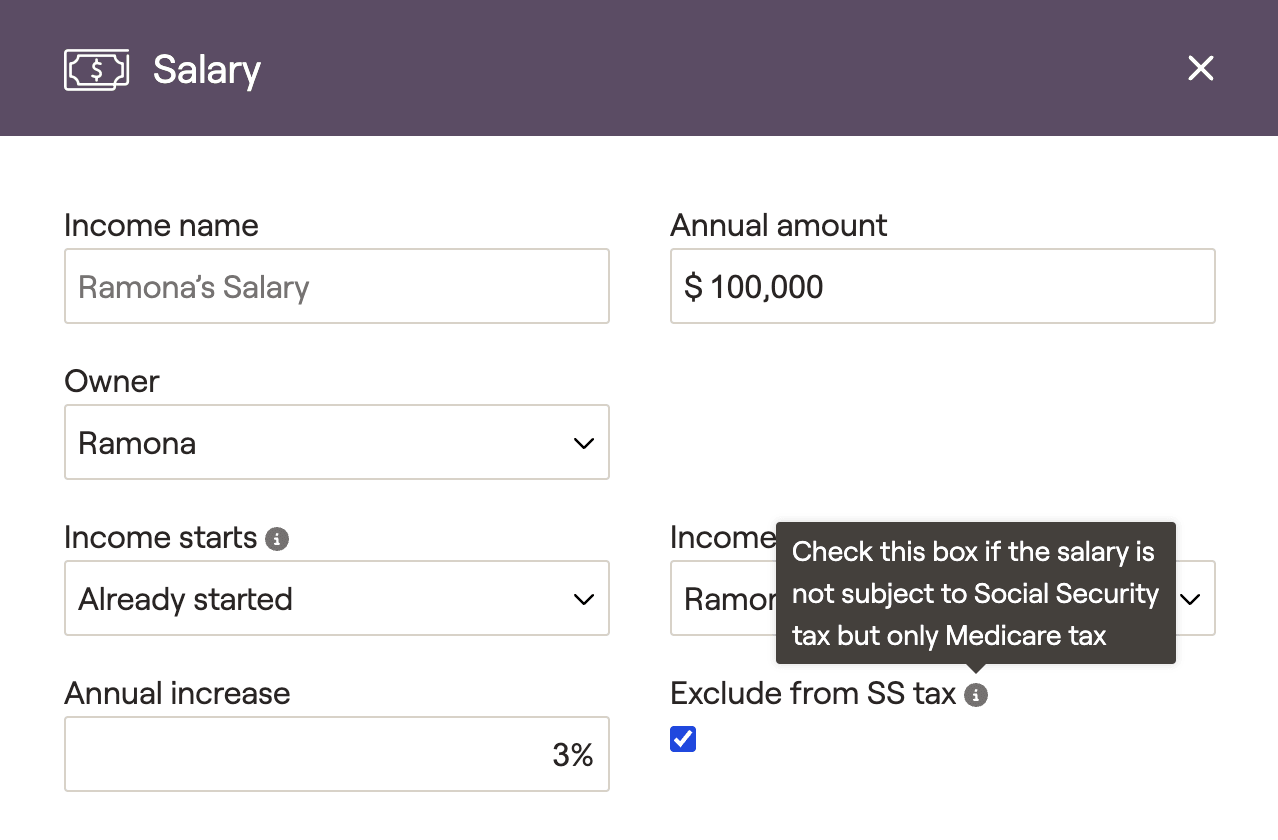Click the Salary cash icon in header
Image resolution: width=1278 pixels, height=840 pixels.
(x=97, y=69)
